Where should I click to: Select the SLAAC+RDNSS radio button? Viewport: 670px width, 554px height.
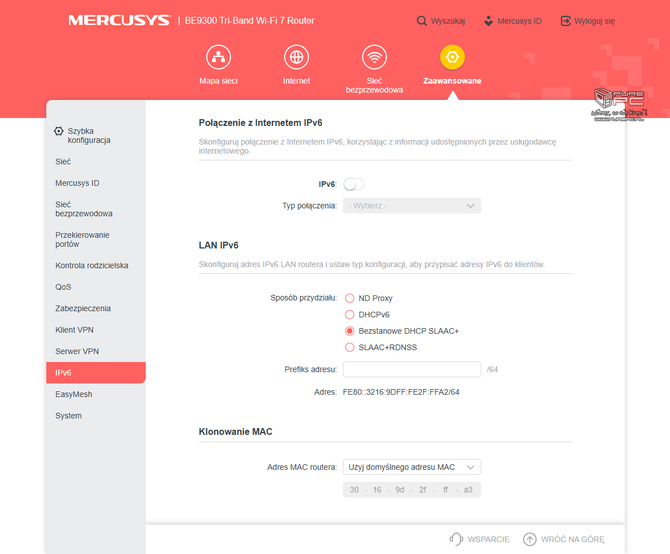coord(350,347)
